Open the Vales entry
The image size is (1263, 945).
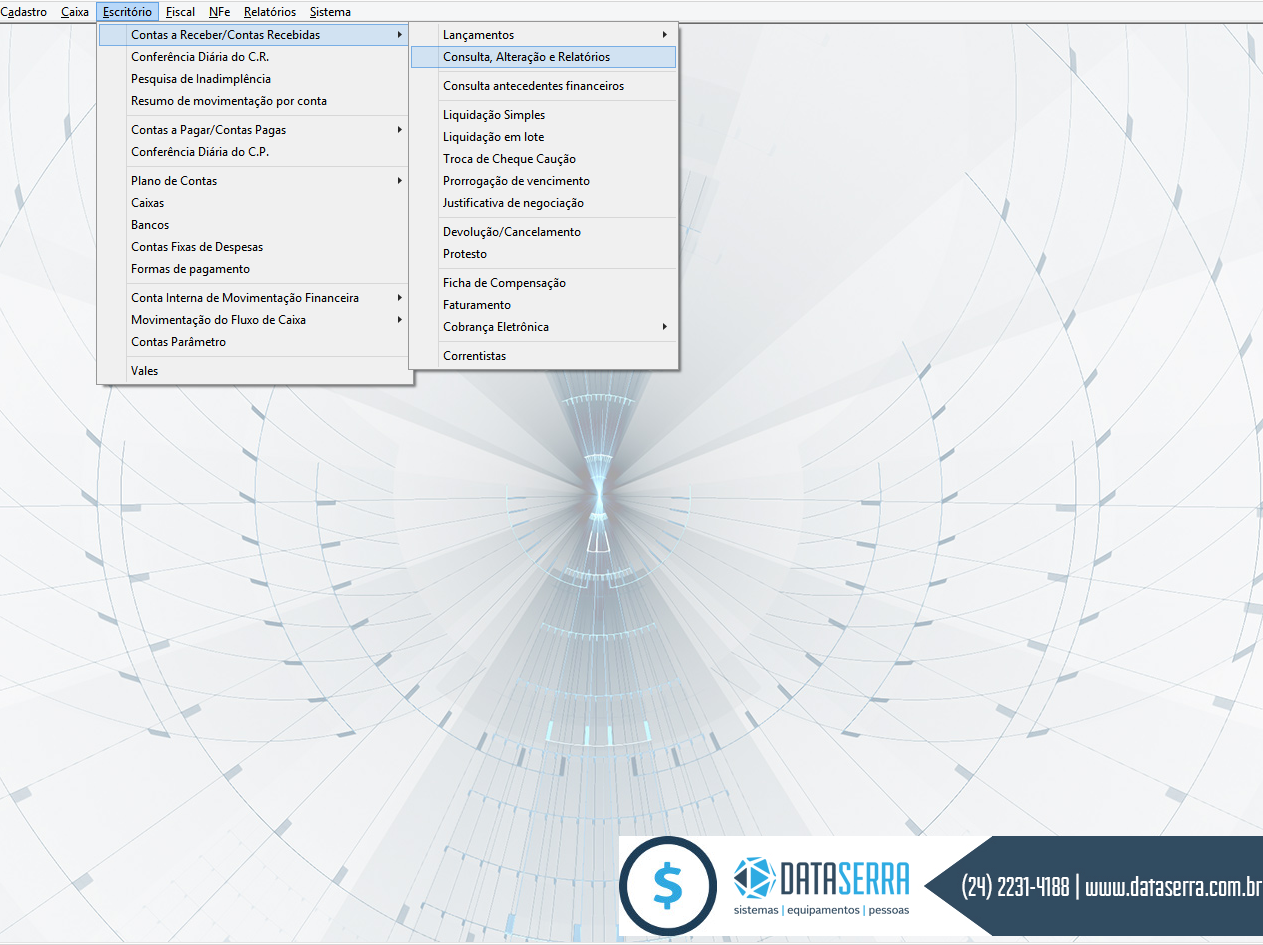point(255,371)
